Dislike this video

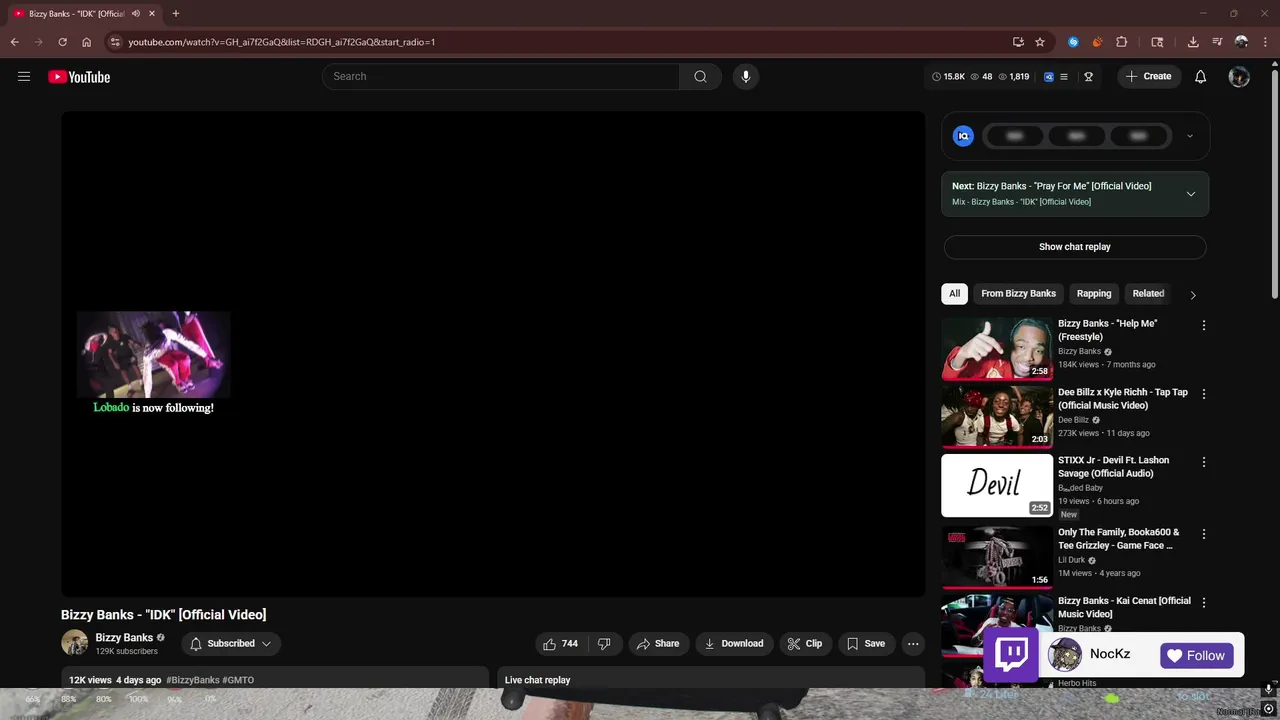coord(604,644)
